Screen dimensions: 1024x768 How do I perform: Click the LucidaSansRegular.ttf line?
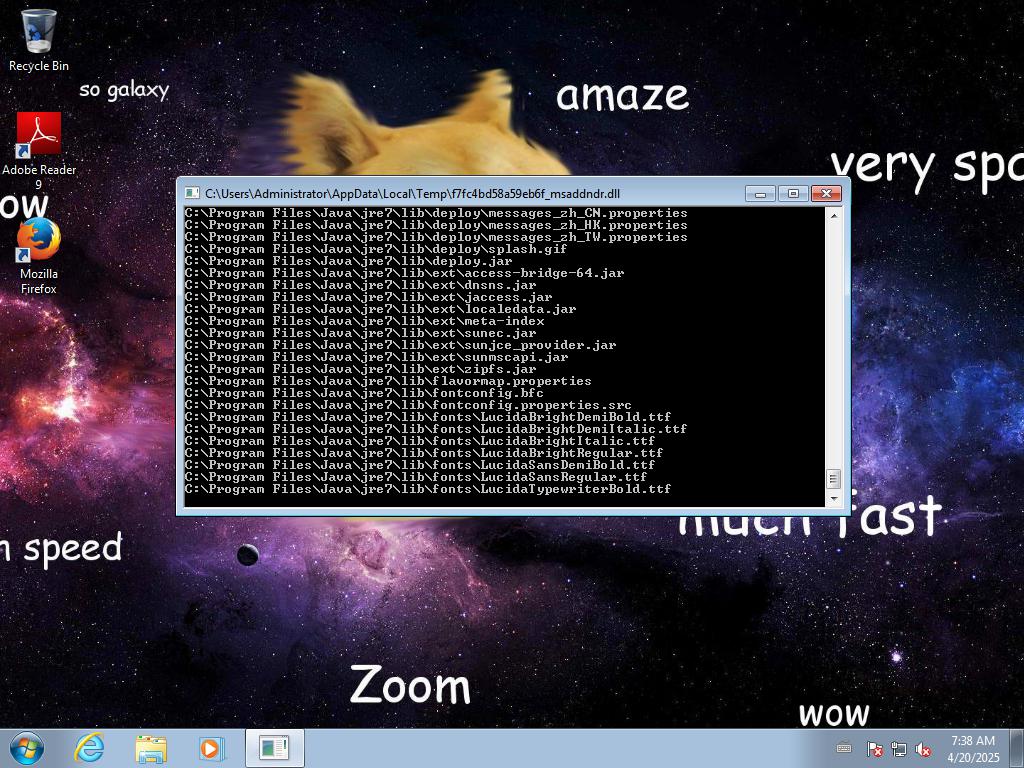[416, 477]
